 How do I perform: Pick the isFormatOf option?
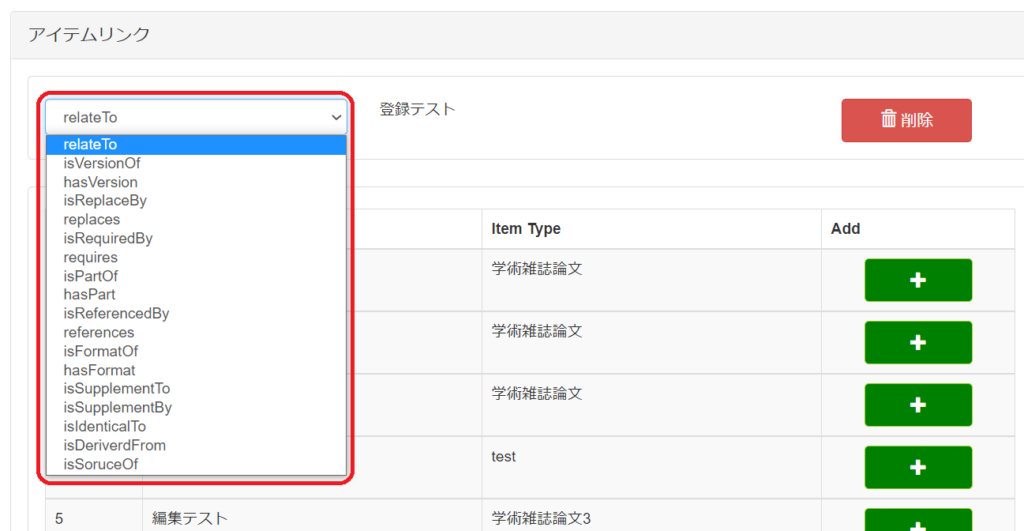point(100,351)
